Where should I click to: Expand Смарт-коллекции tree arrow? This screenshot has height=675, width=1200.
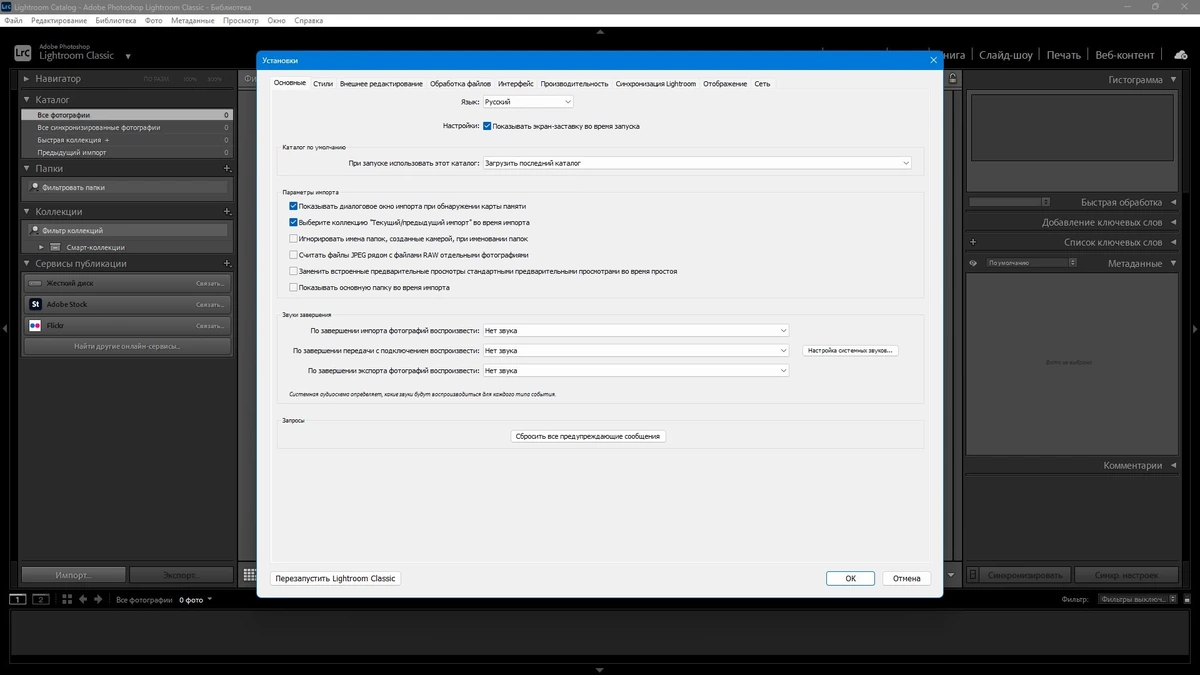[42, 247]
